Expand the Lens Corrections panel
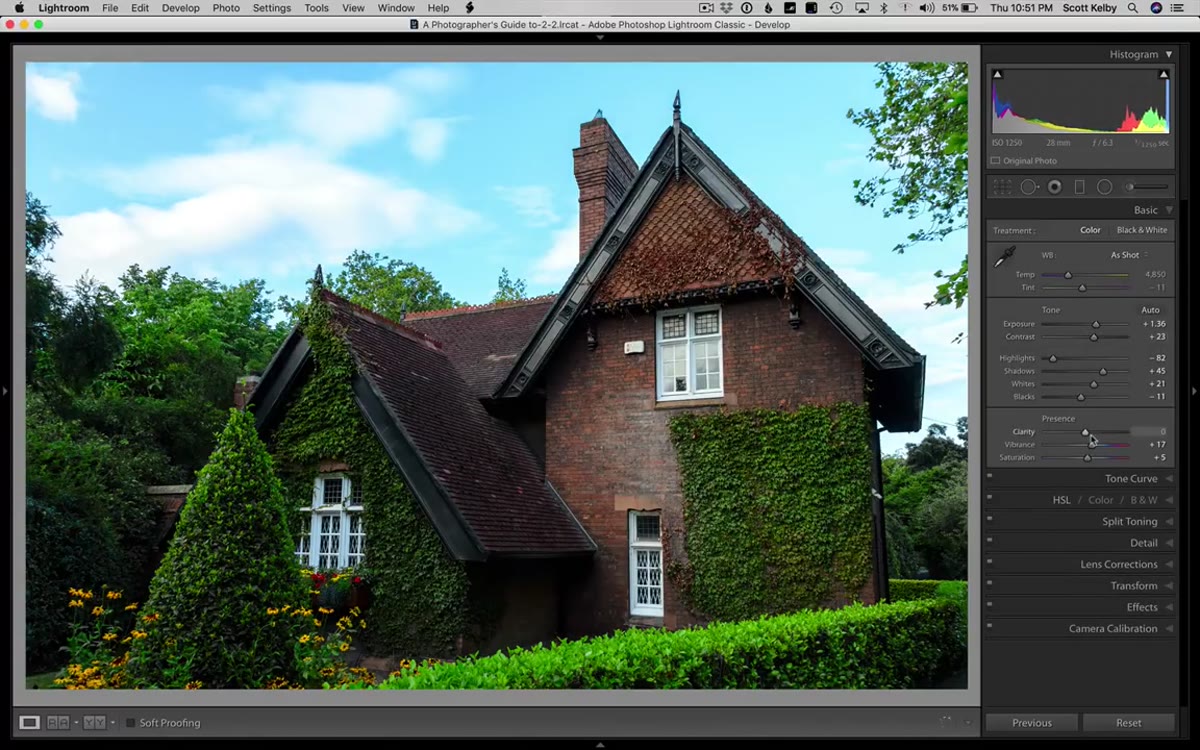1200x750 pixels. tap(1168, 565)
